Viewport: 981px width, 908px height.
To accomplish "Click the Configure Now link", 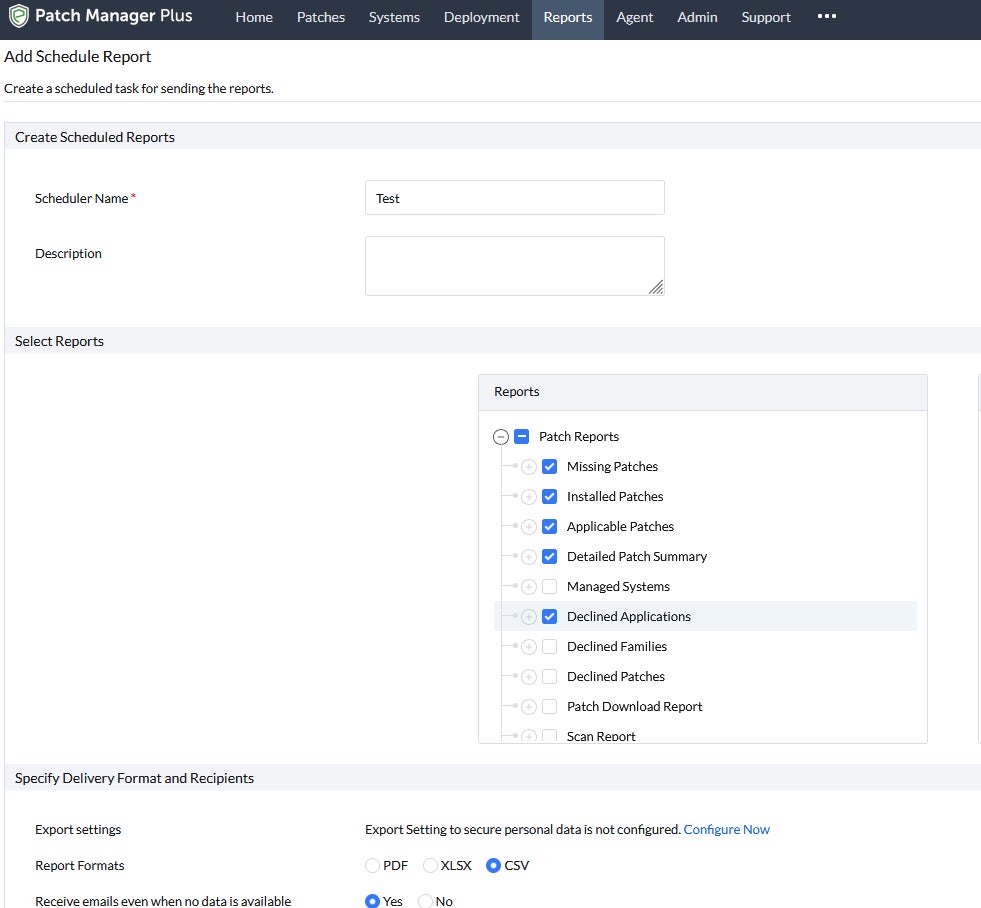I will pyautogui.click(x=726, y=830).
